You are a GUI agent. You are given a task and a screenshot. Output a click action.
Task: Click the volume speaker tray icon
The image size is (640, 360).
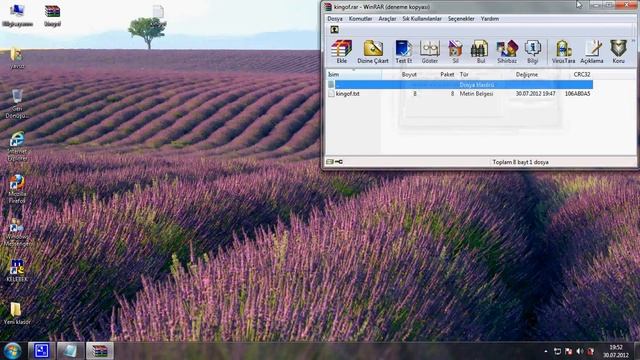[x=580, y=351]
